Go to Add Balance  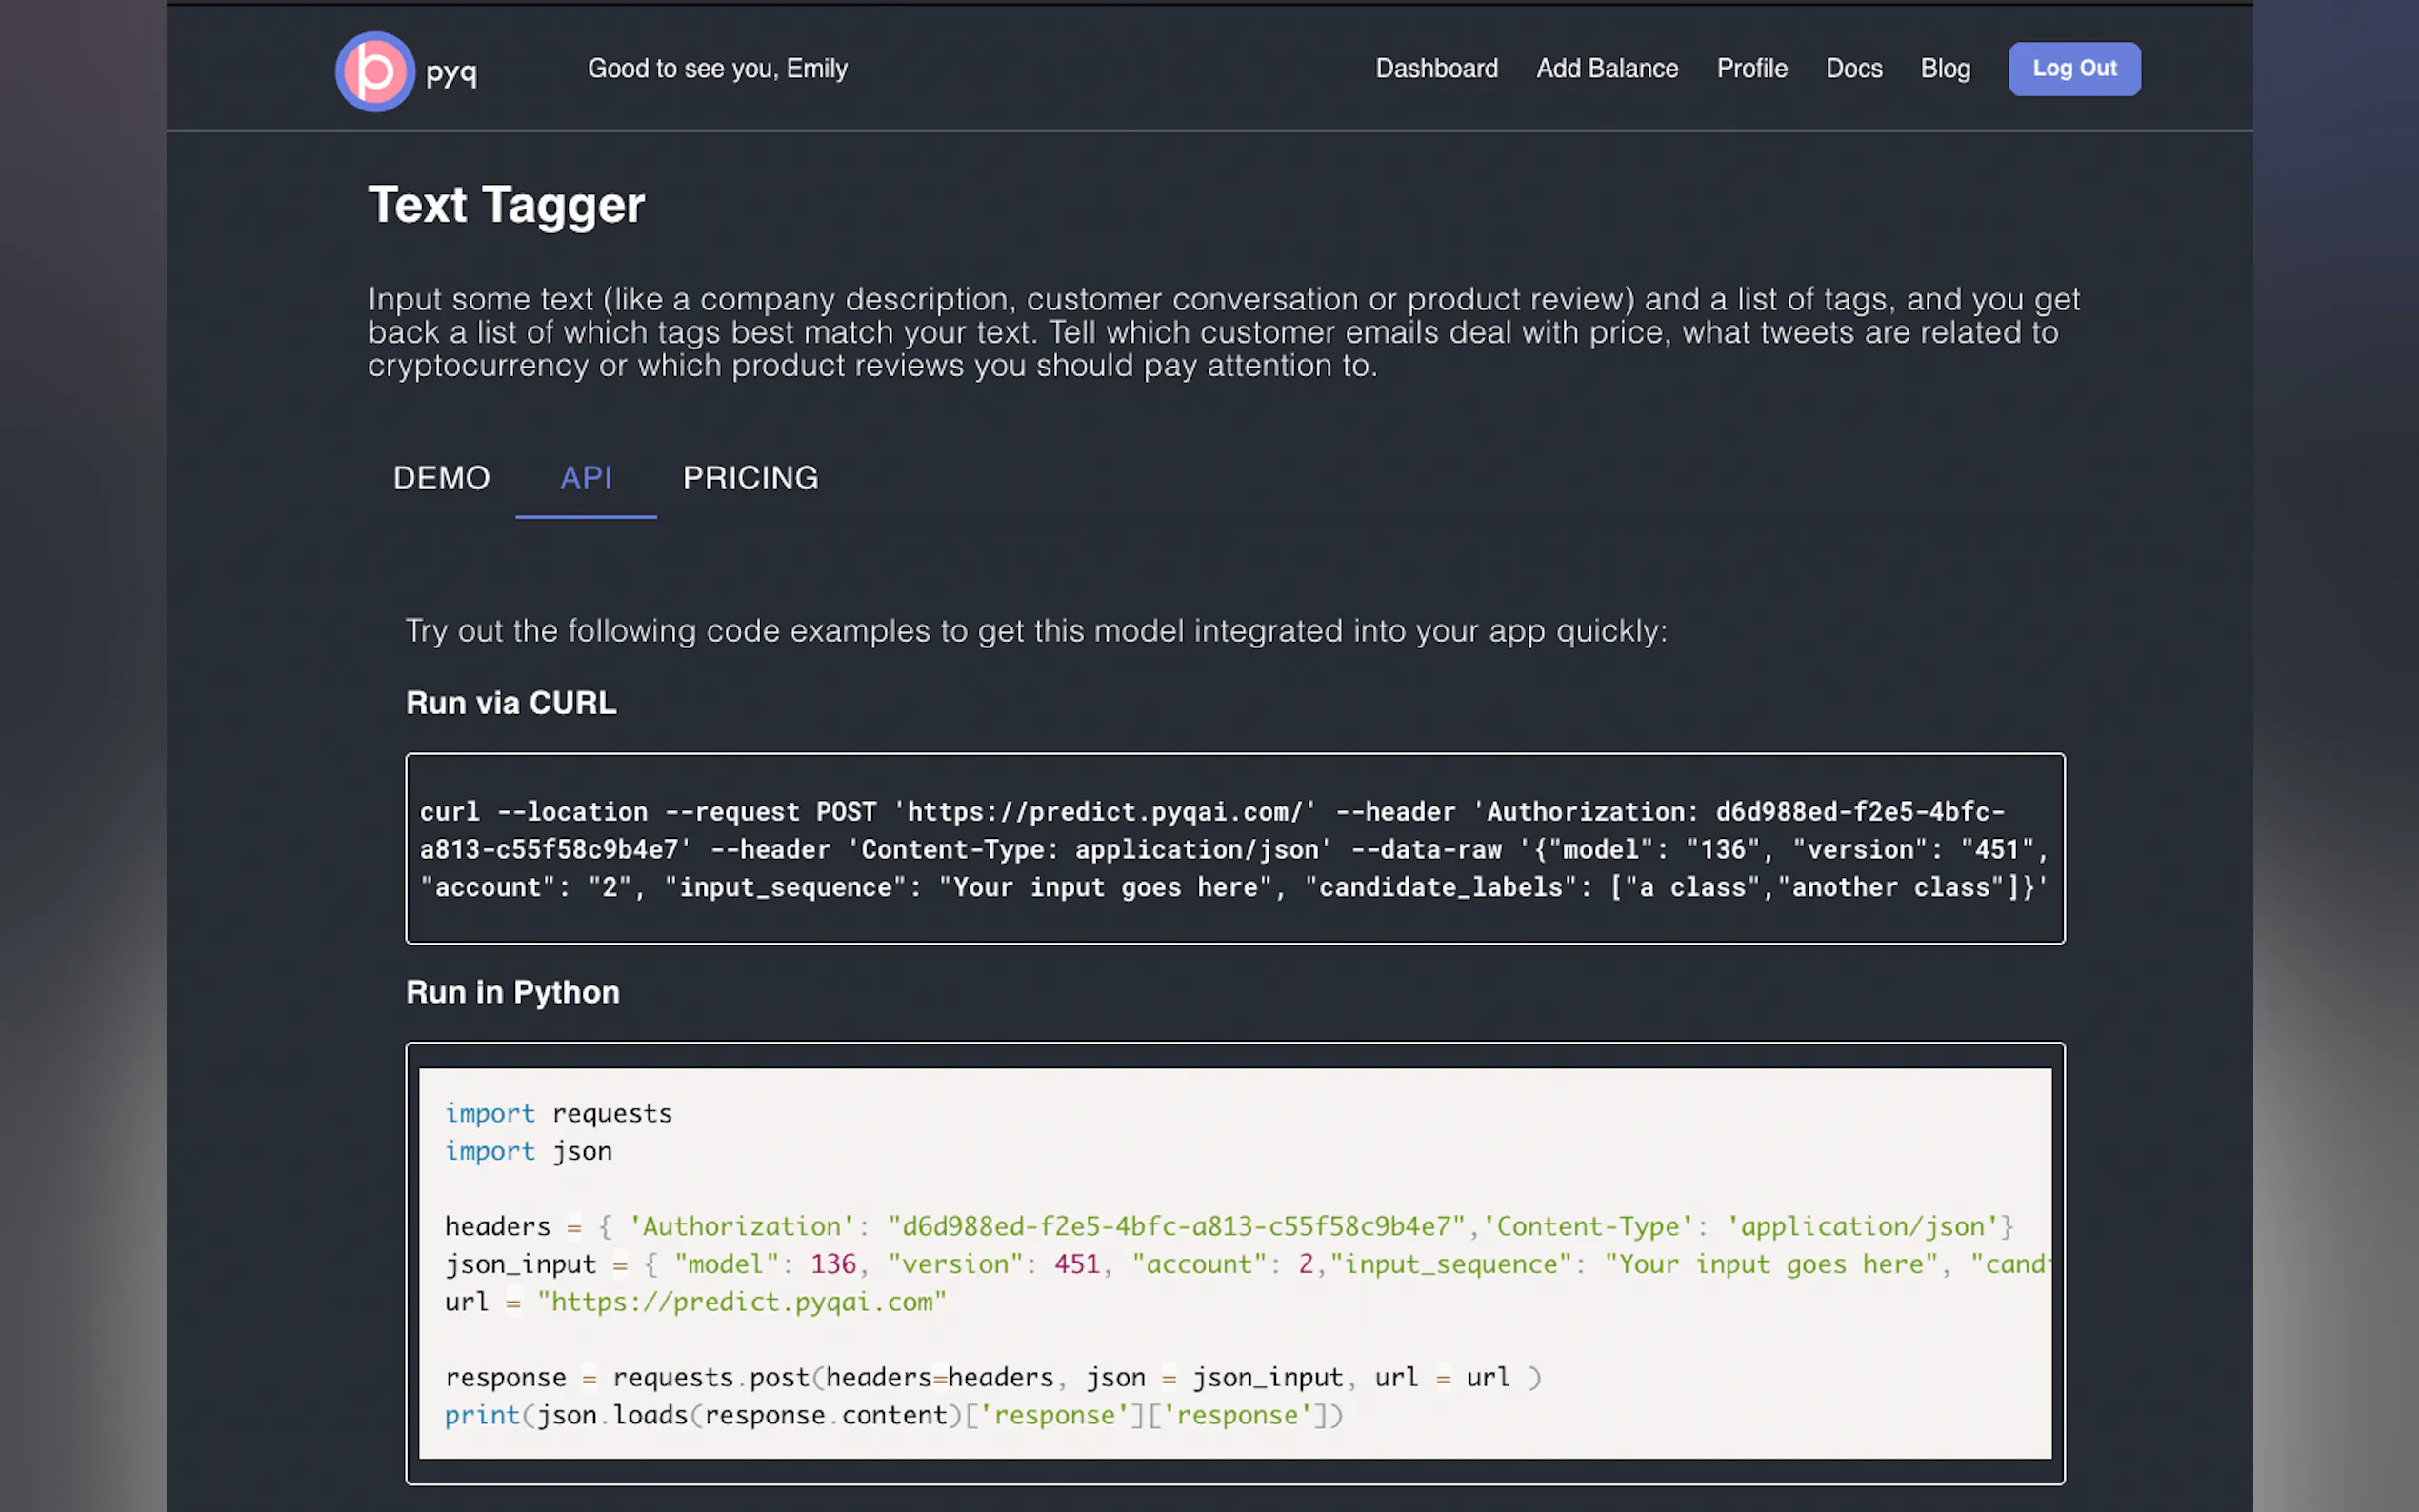1607,68
